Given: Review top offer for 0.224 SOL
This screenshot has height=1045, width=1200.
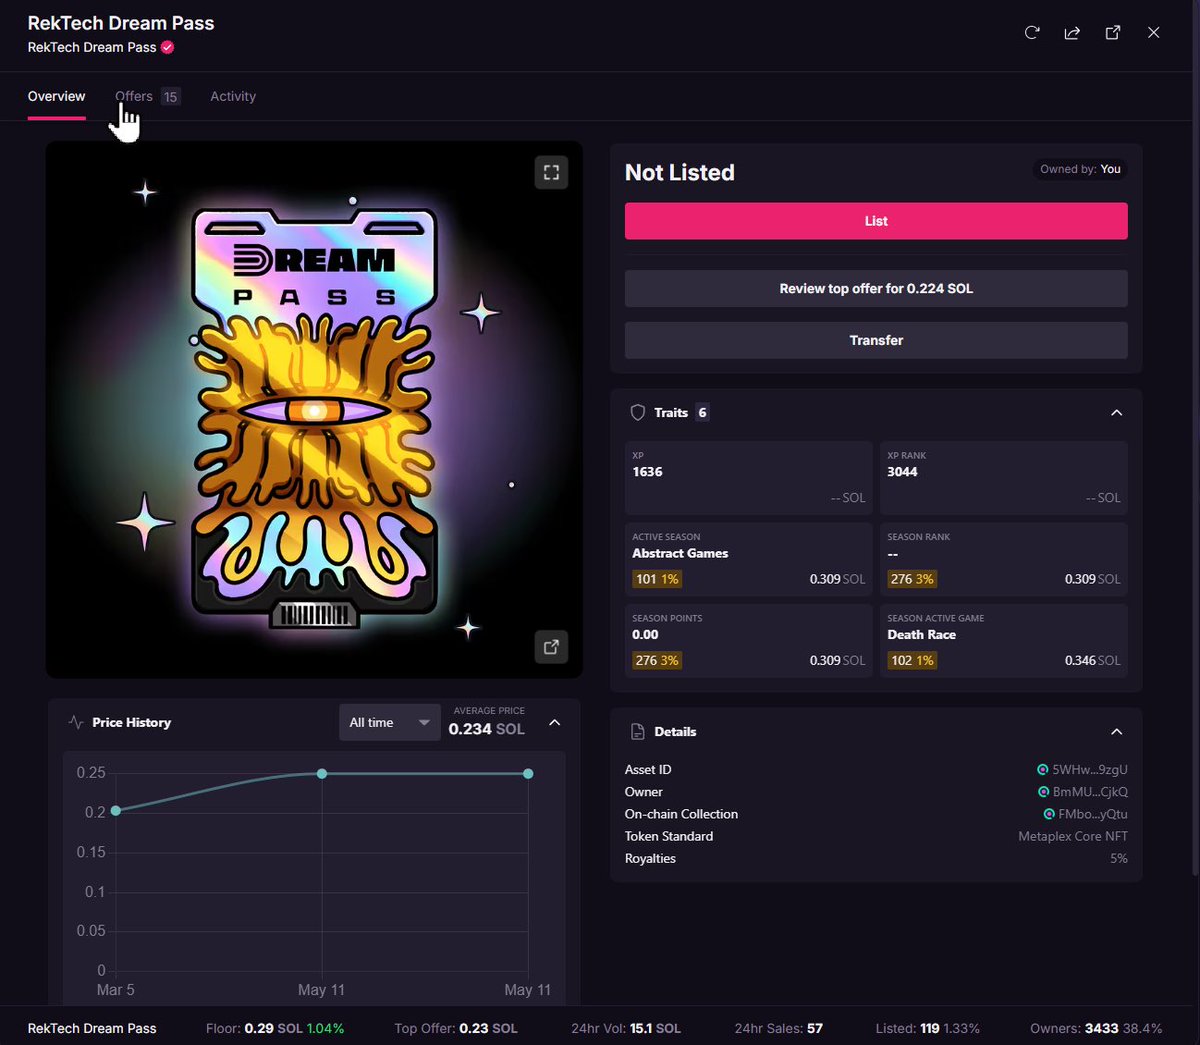Looking at the screenshot, I should [x=876, y=288].
